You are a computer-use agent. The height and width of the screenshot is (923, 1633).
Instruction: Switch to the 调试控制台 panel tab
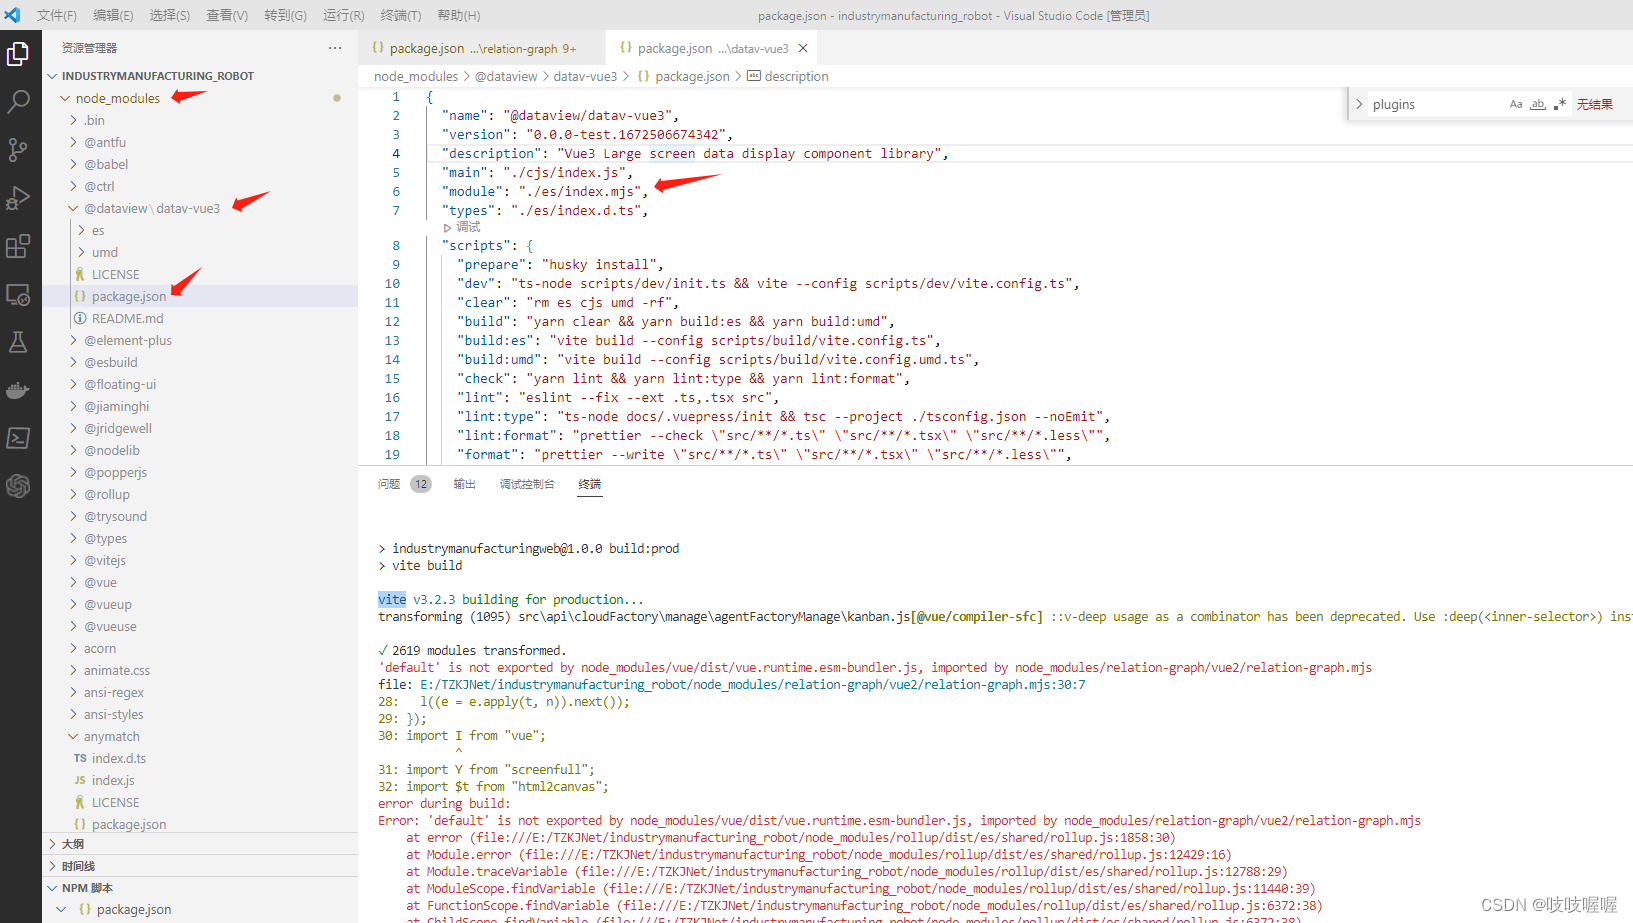(527, 484)
